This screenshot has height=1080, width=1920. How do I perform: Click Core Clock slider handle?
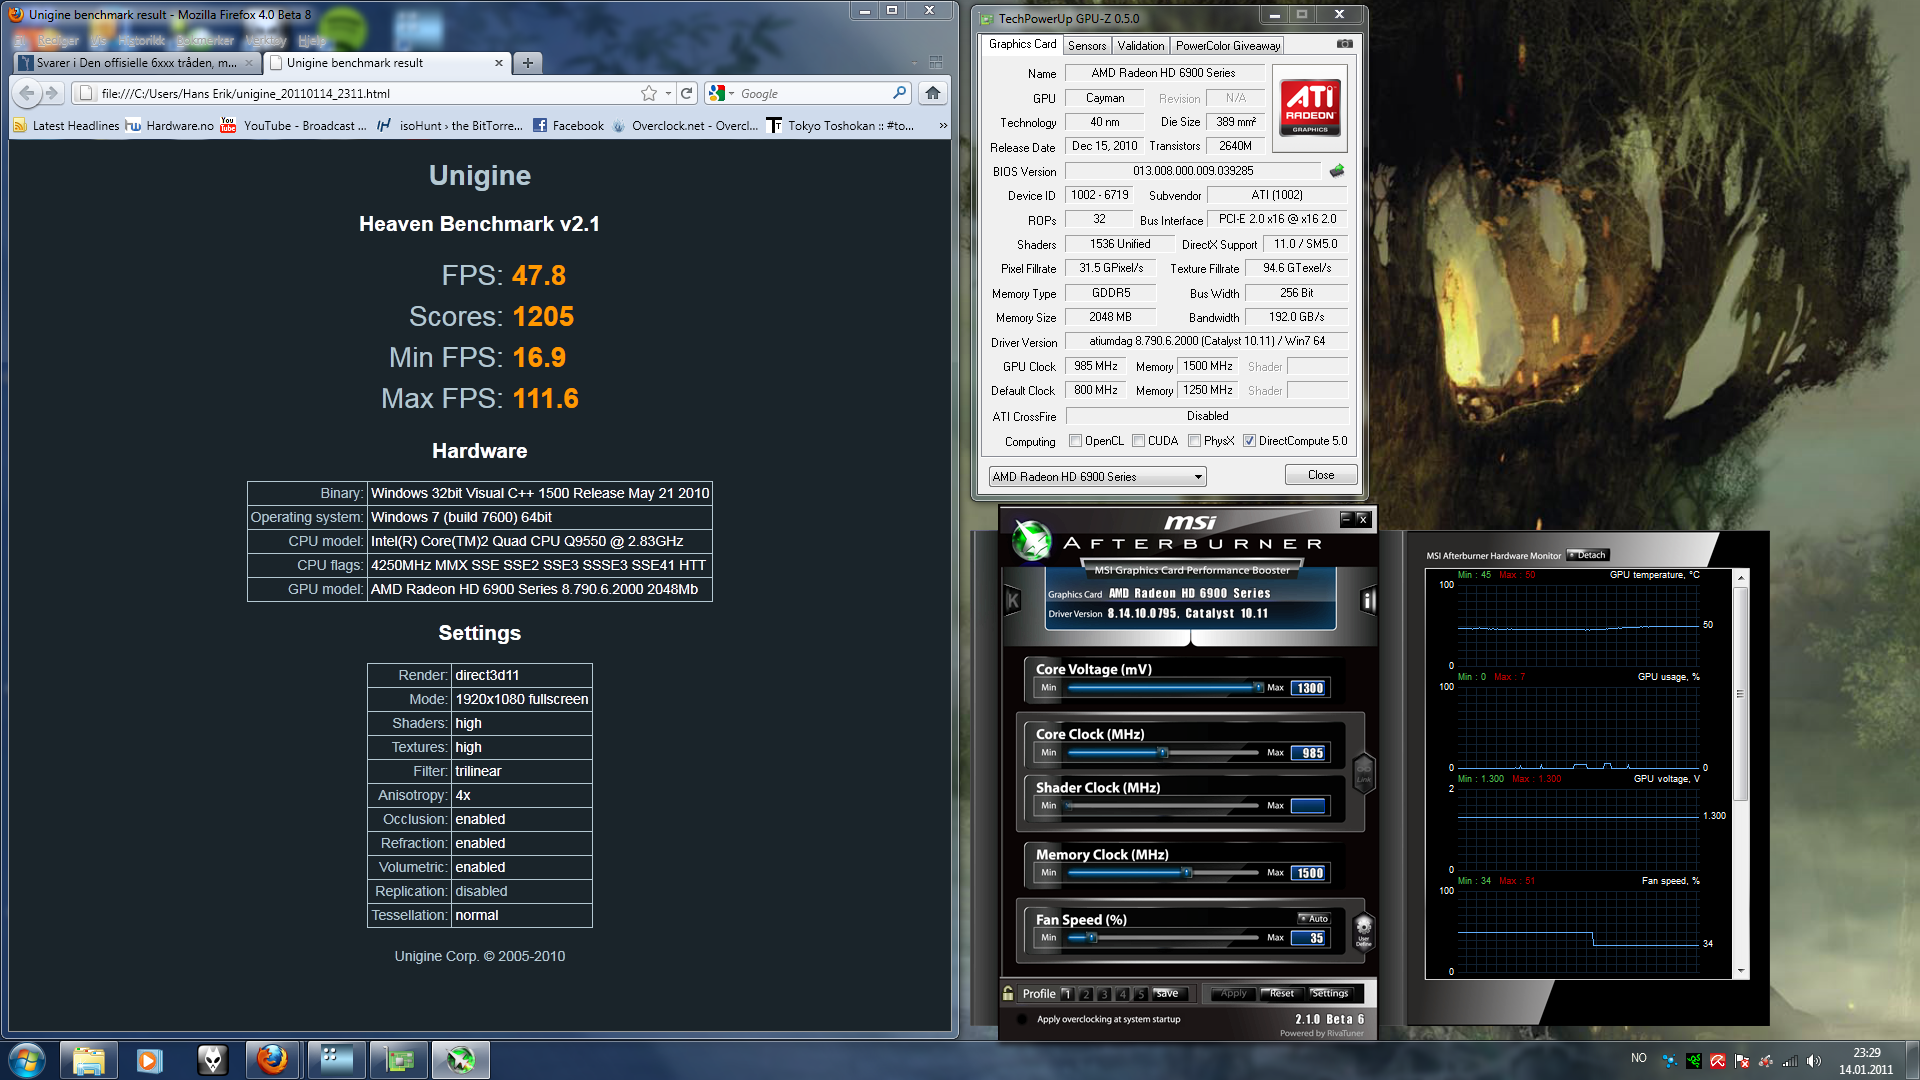click(x=1162, y=752)
